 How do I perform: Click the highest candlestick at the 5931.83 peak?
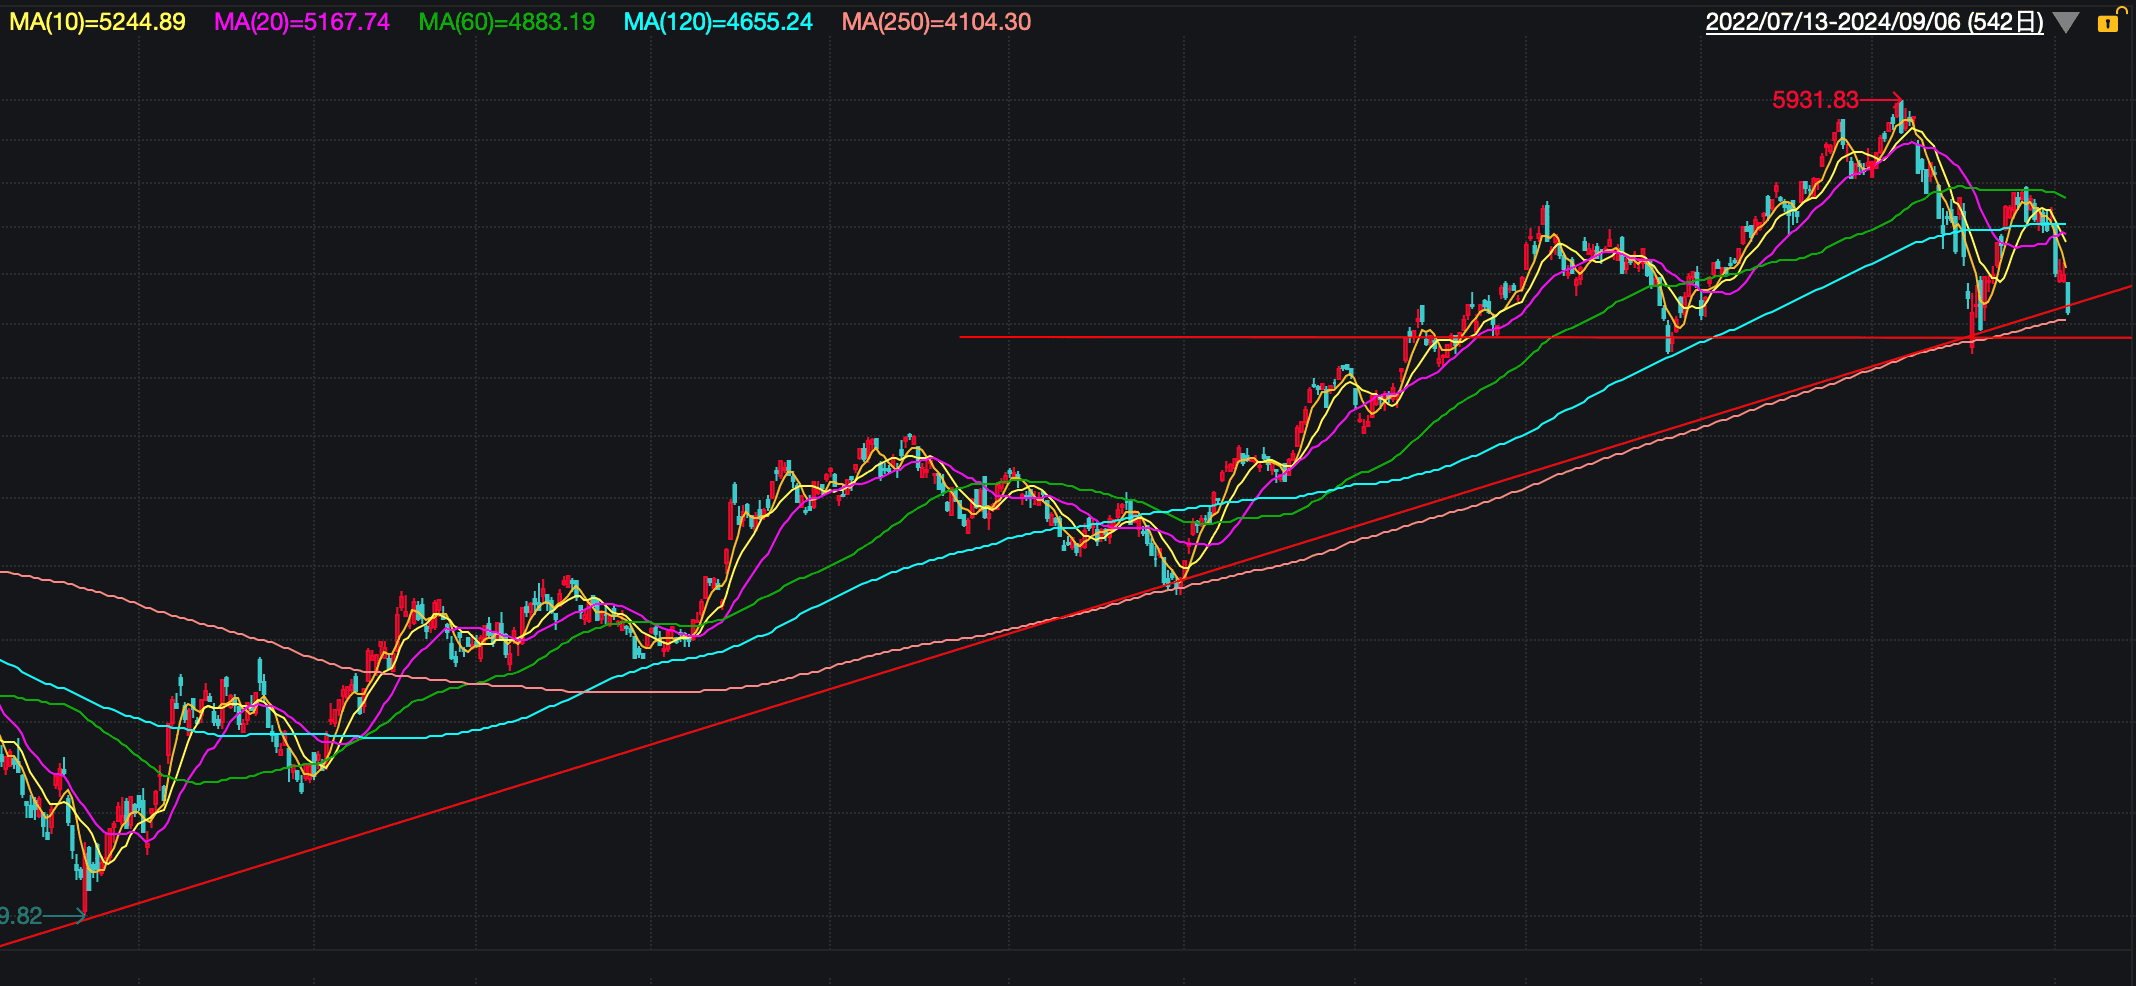1901,112
